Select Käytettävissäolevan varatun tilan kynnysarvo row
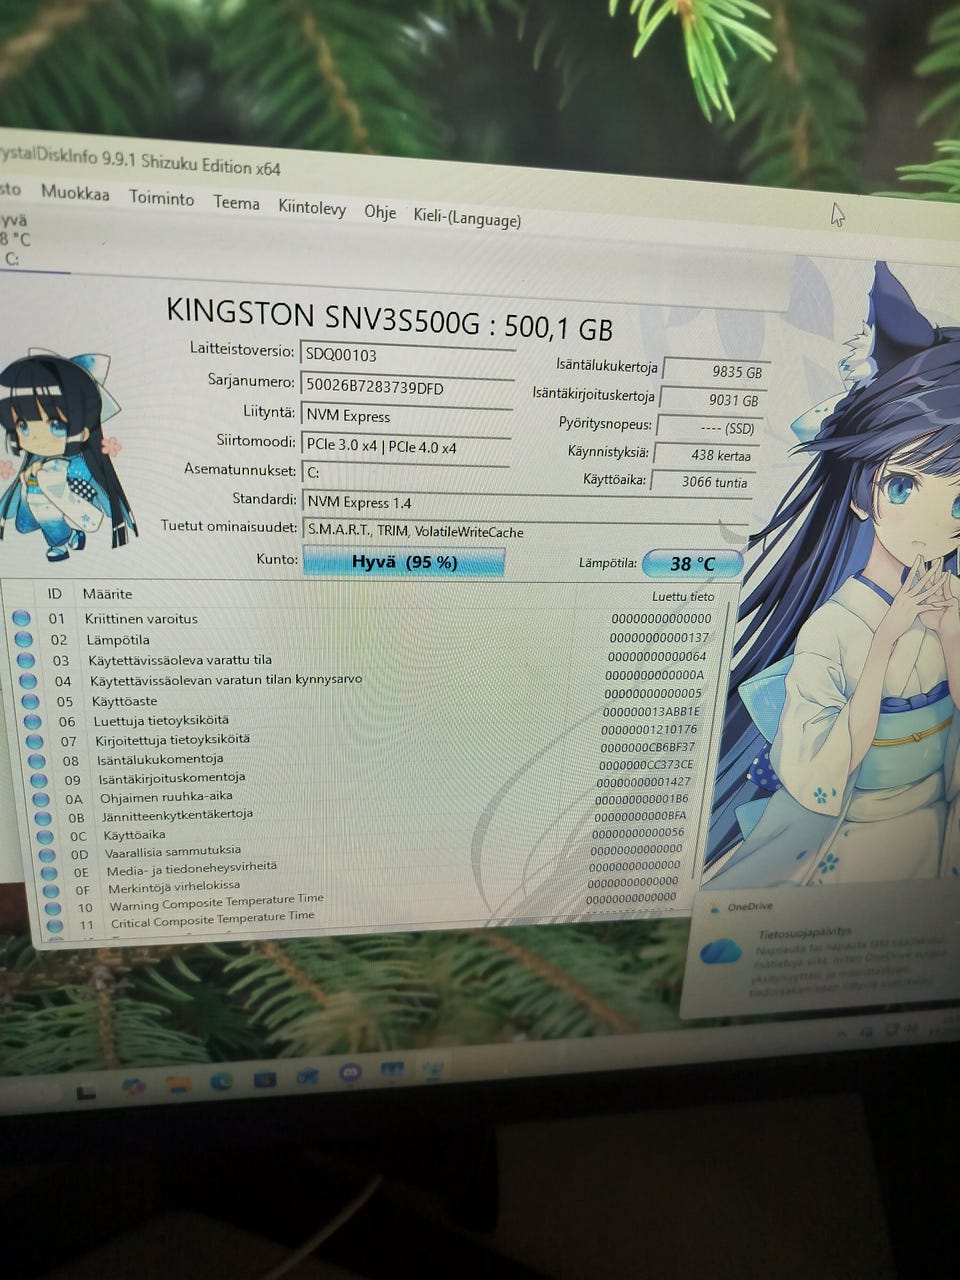960x1280 pixels. pyautogui.click(x=365, y=679)
